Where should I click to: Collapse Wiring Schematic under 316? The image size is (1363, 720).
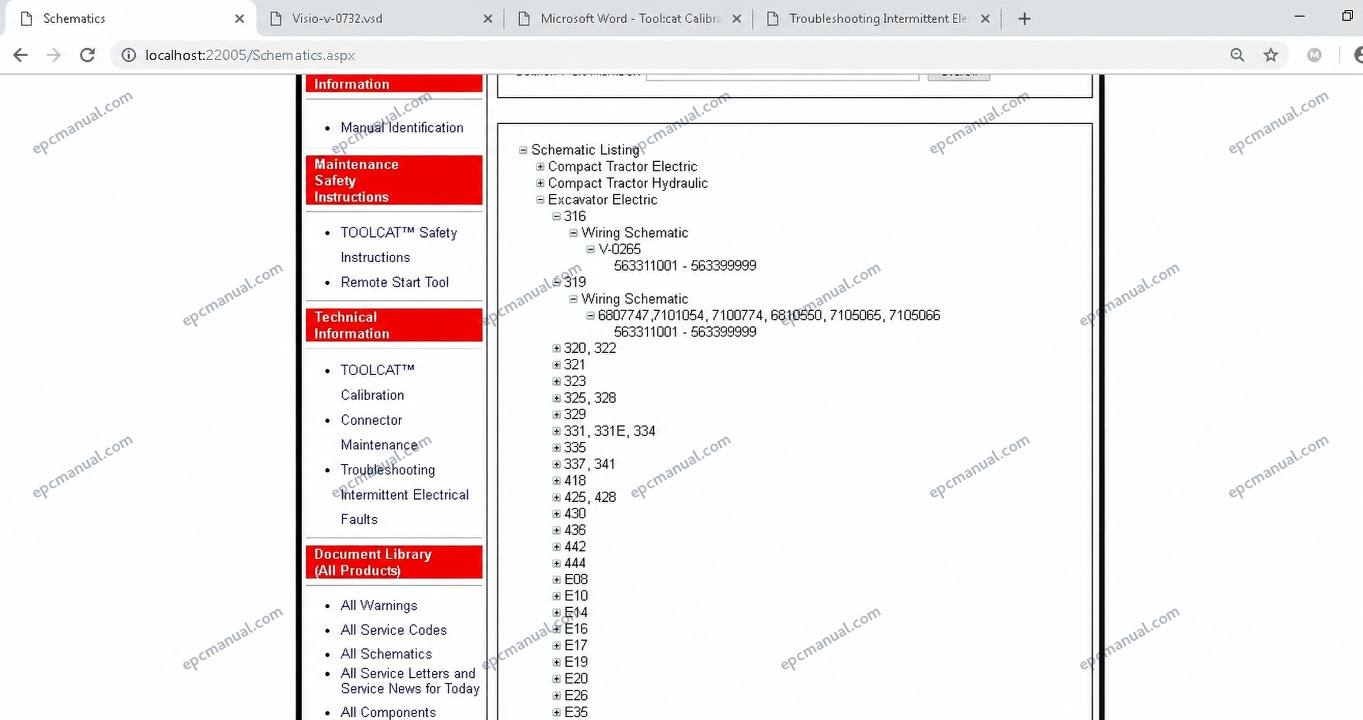(x=574, y=233)
